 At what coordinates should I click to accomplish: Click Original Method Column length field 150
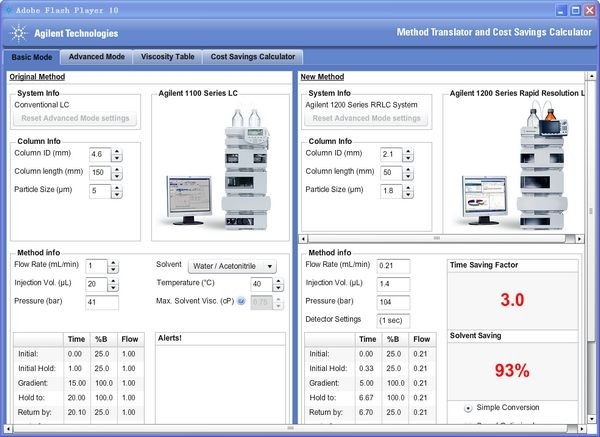click(100, 173)
